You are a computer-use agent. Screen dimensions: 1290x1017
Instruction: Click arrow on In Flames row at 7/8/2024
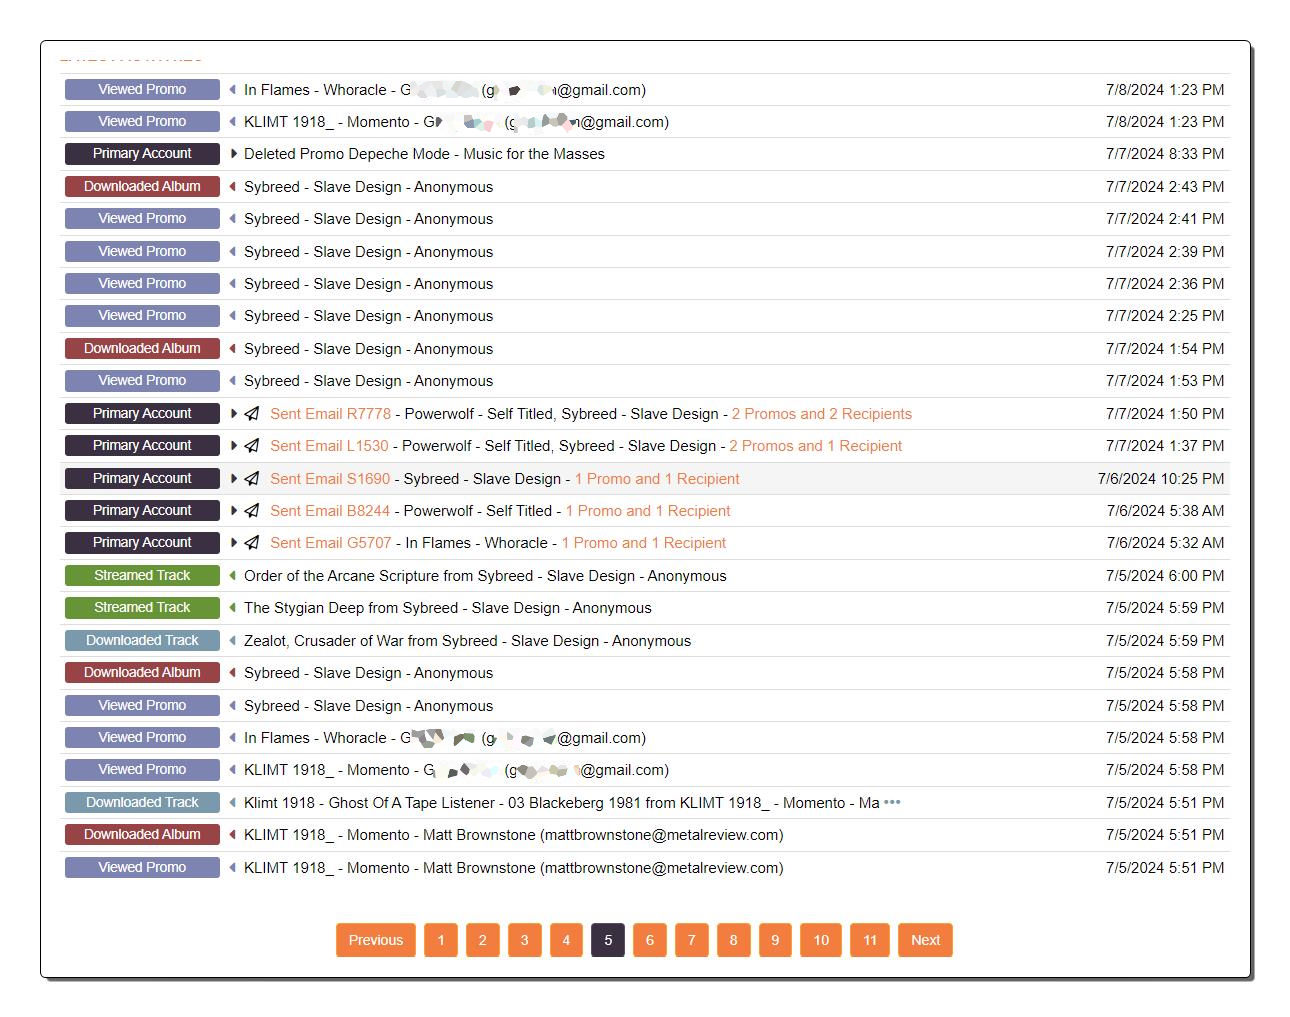point(233,90)
